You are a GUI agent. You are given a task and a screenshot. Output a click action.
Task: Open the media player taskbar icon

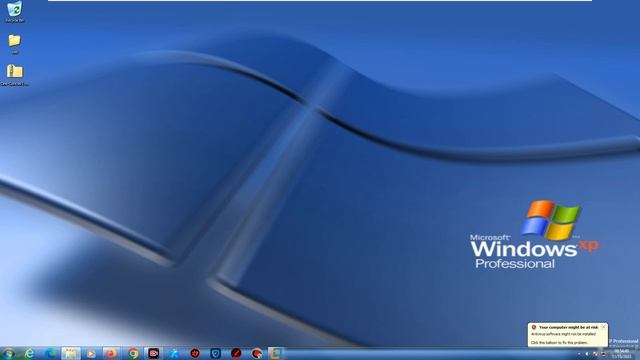(91, 353)
